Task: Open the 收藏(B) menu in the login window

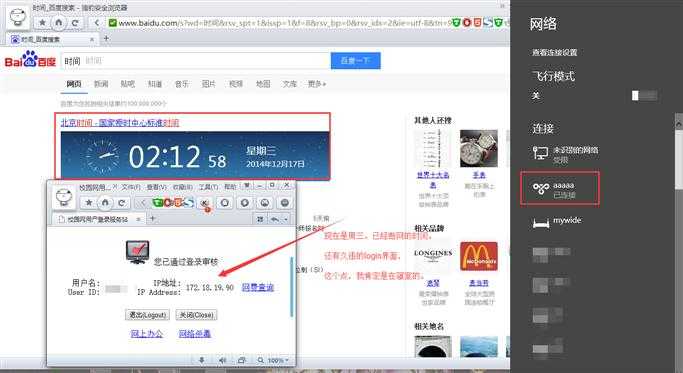Action: tap(183, 187)
